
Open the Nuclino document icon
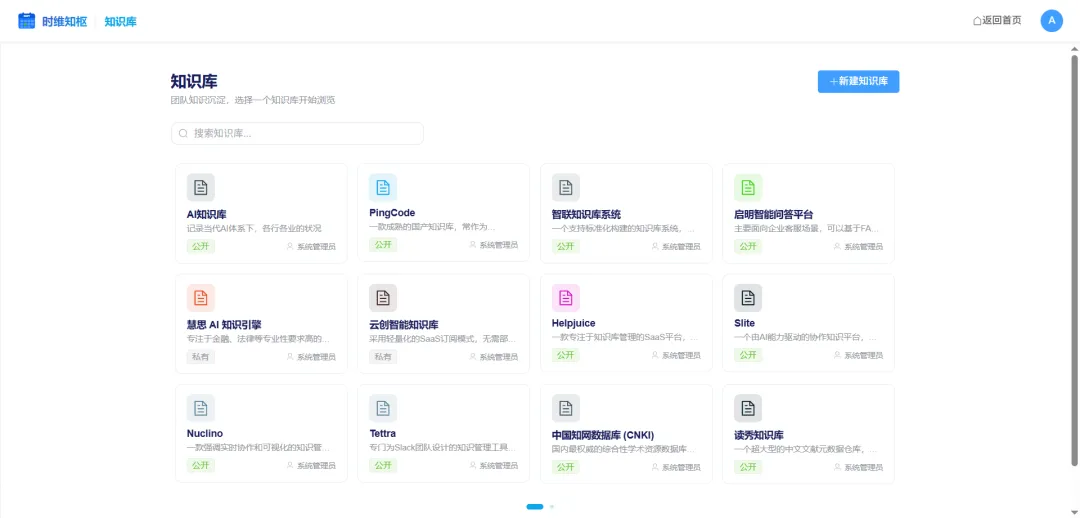[200, 408]
